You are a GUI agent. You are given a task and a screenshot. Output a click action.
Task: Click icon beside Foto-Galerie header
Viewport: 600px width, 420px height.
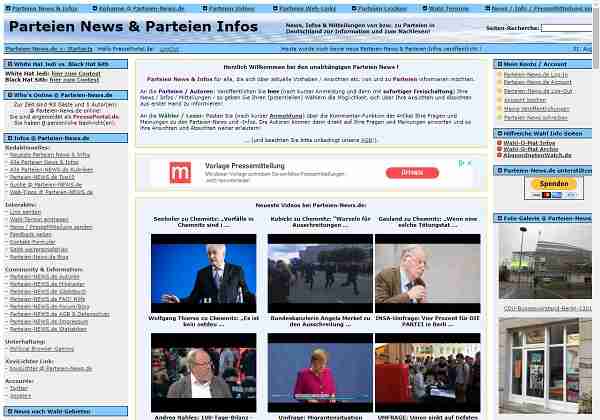[499, 218]
